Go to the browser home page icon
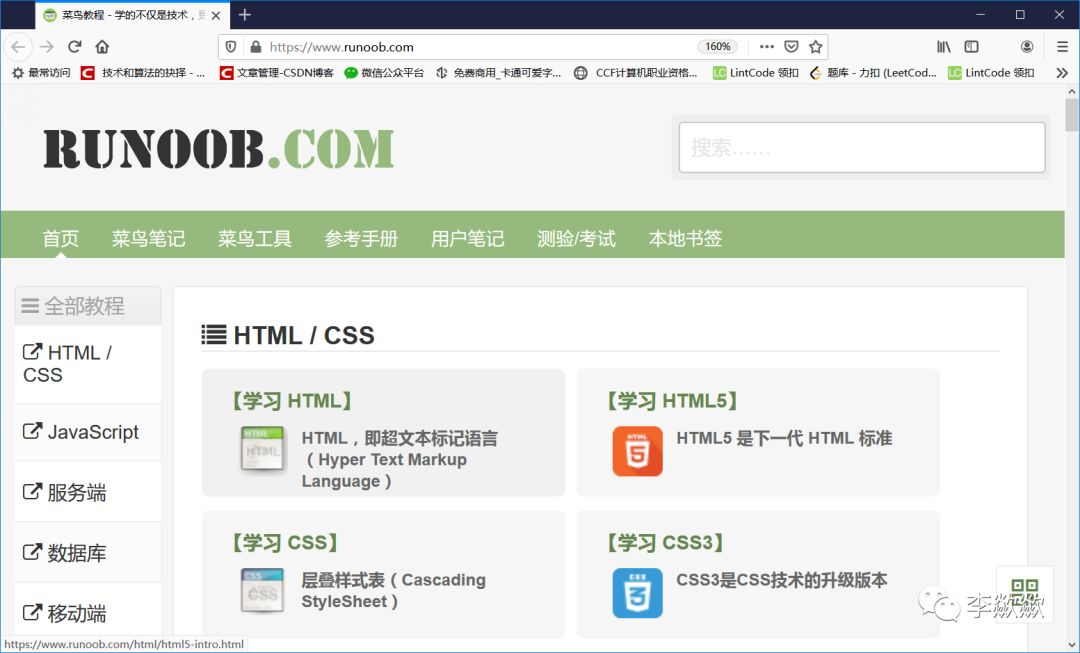Screen dimensions: 1080x653 pos(102,47)
